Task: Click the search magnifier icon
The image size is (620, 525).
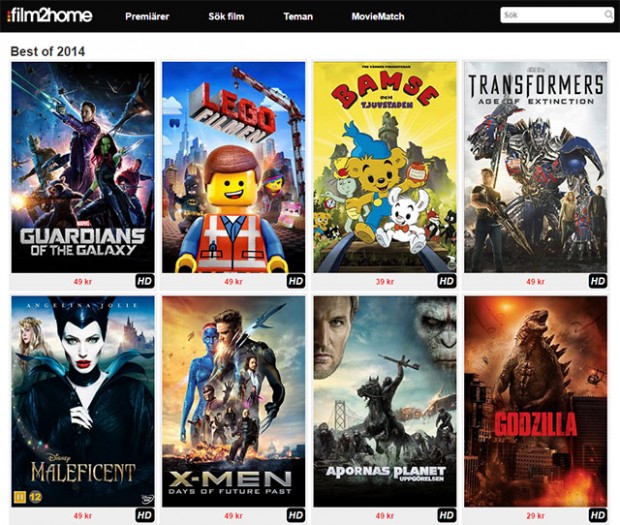Action: coord(608,15)
